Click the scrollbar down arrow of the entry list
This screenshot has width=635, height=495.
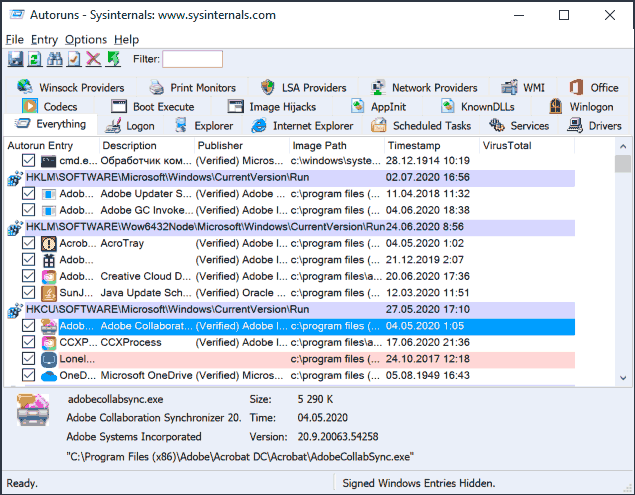623,378
